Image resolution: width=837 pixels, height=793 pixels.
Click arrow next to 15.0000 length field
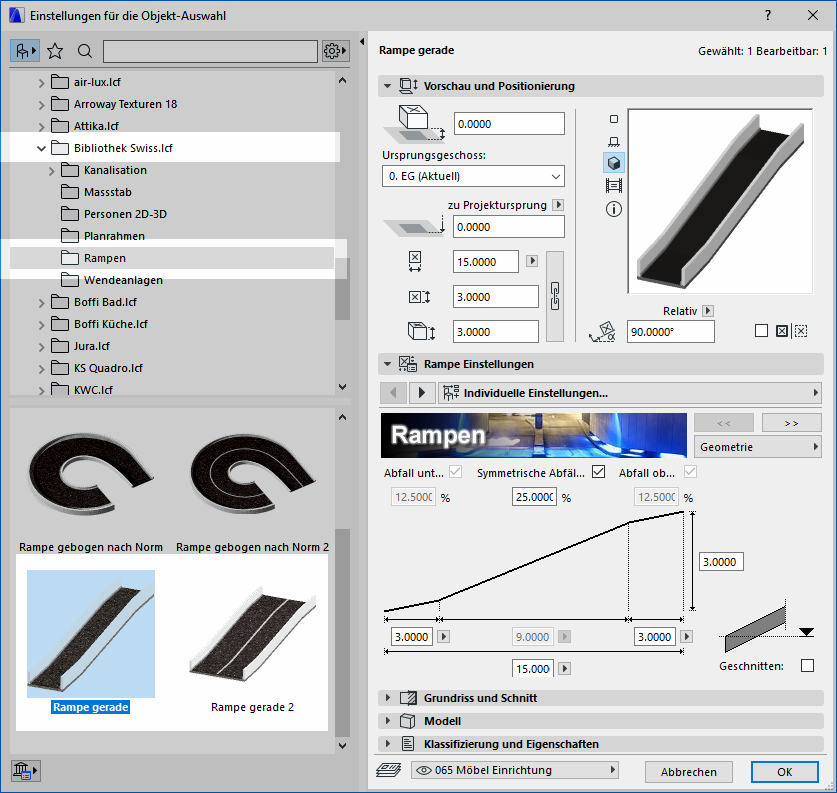click(x=532, y=261)
